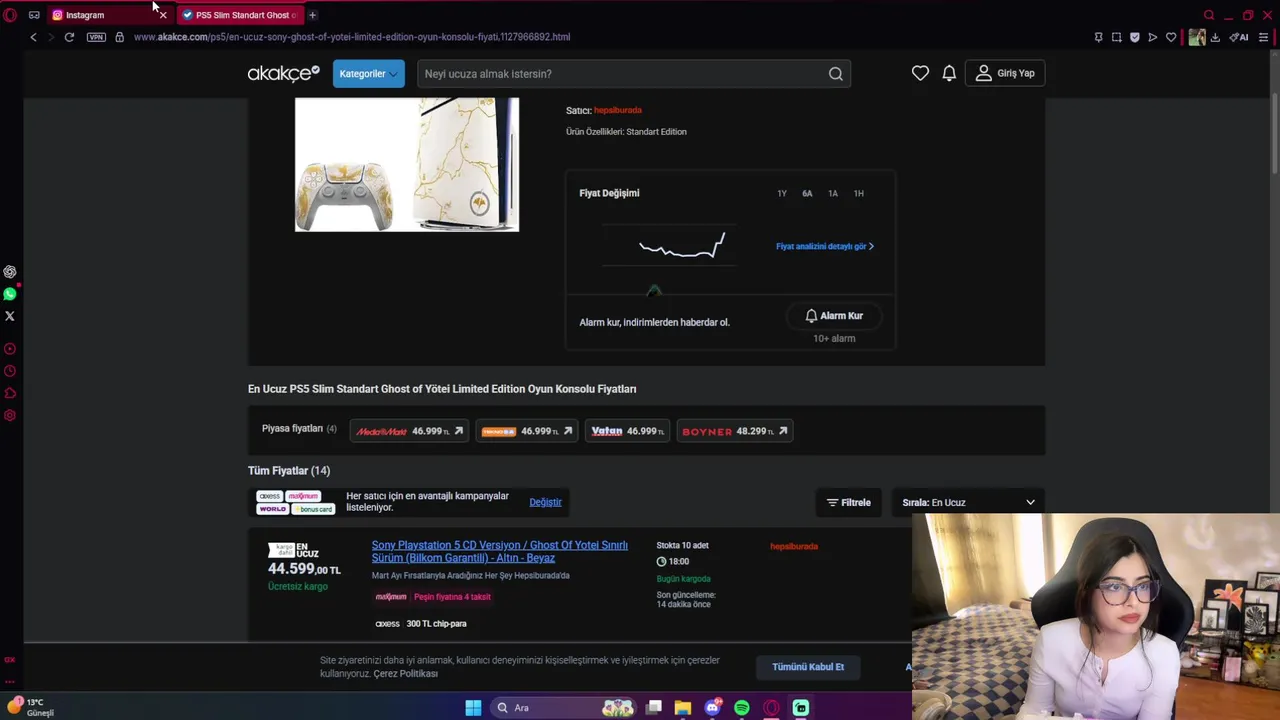This screenshot has width=1280, height=720.
Task: Click the search magnifier icon
Action: 836,73
